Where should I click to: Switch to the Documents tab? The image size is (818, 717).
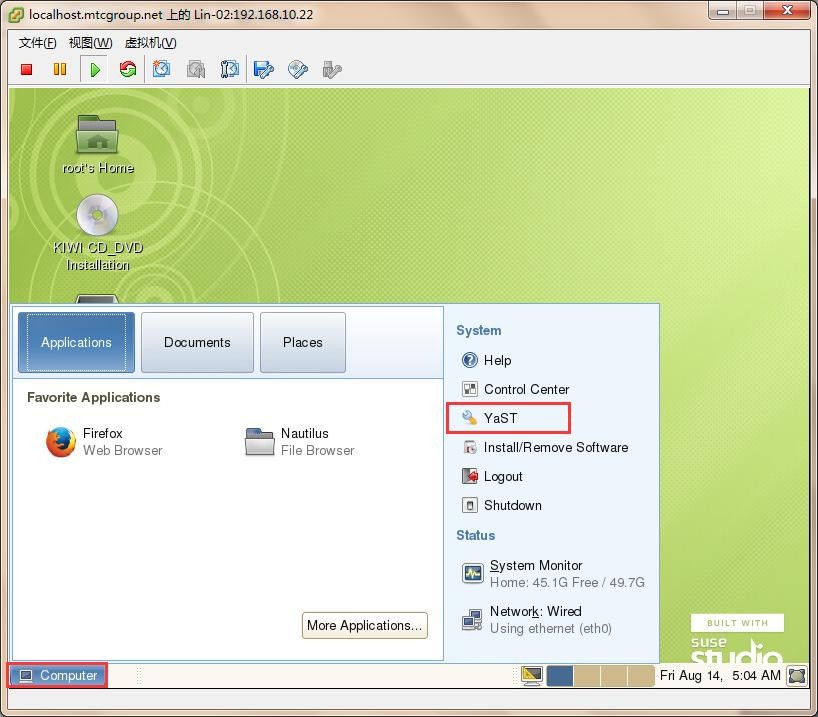[x=197, y=342]
